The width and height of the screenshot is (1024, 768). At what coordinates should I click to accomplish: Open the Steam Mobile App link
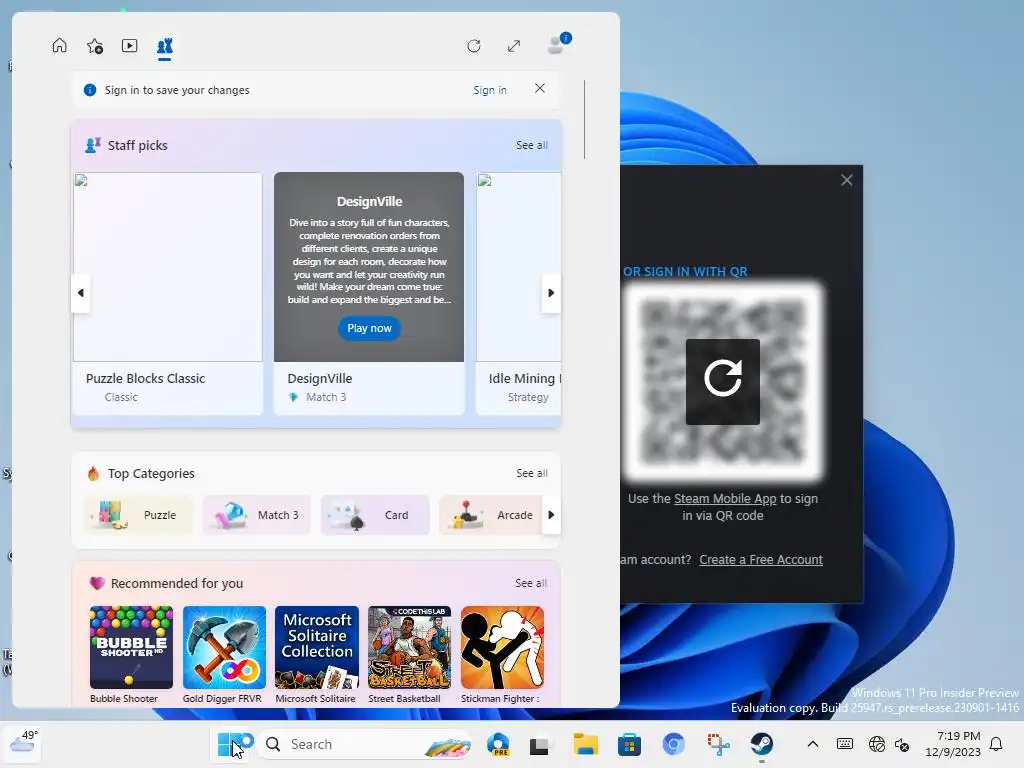coord(725,498)
